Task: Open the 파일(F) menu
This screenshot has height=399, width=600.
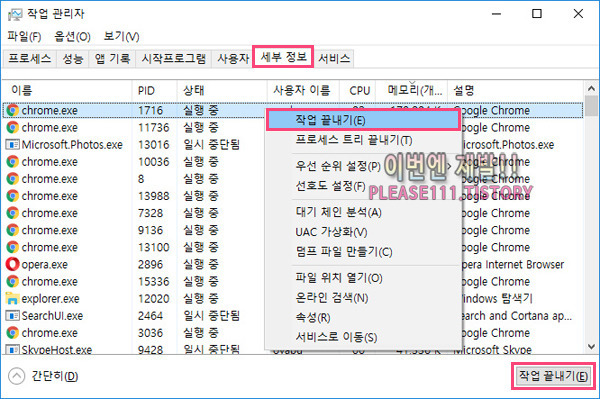Action: pos(24,37)
